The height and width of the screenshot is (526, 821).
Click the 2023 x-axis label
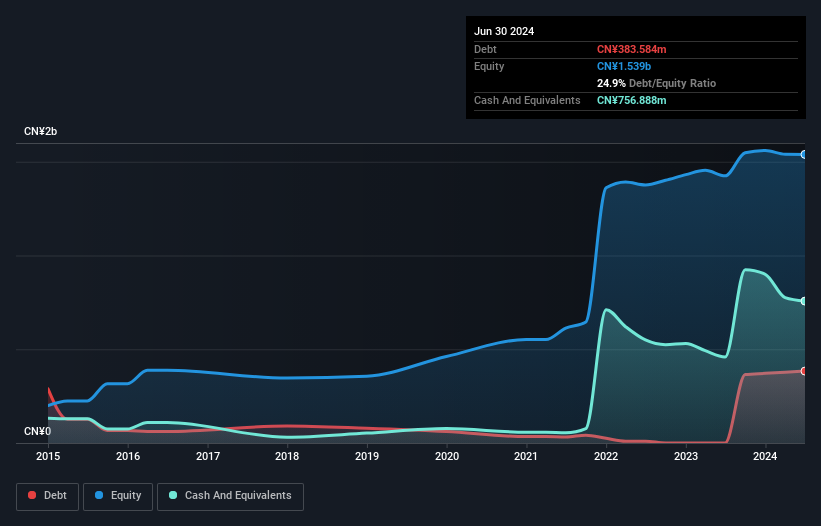coord(686,456)
